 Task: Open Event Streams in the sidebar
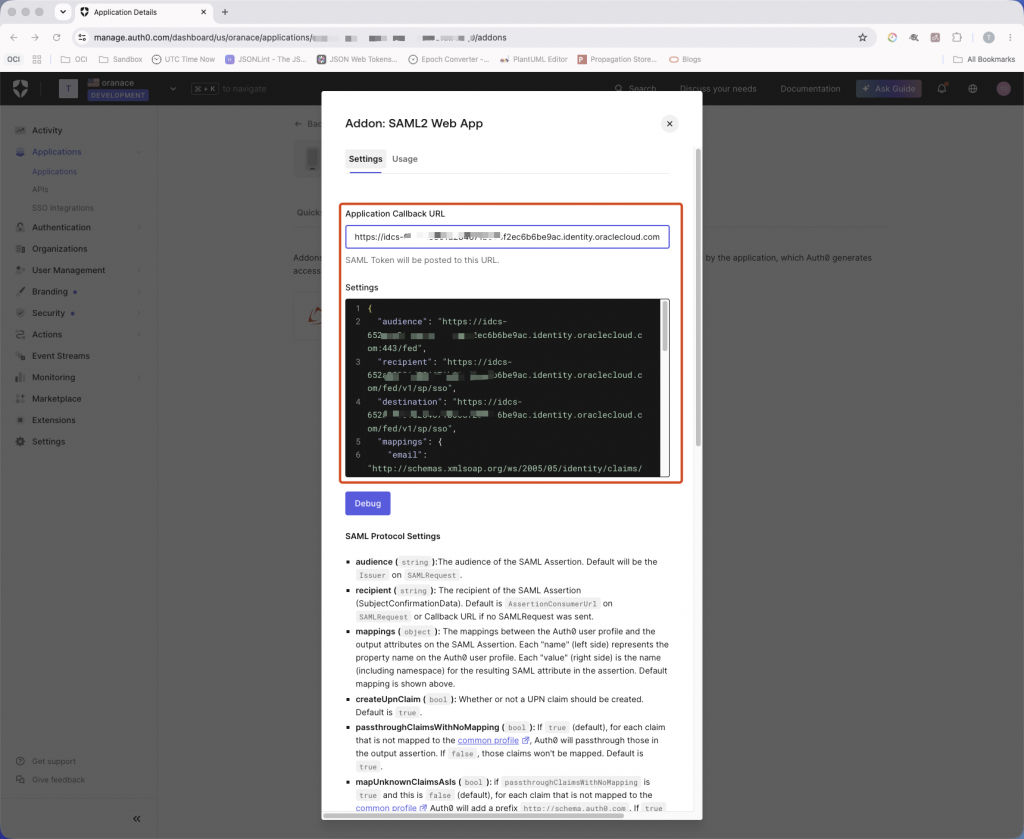click(x=61, y=356)
